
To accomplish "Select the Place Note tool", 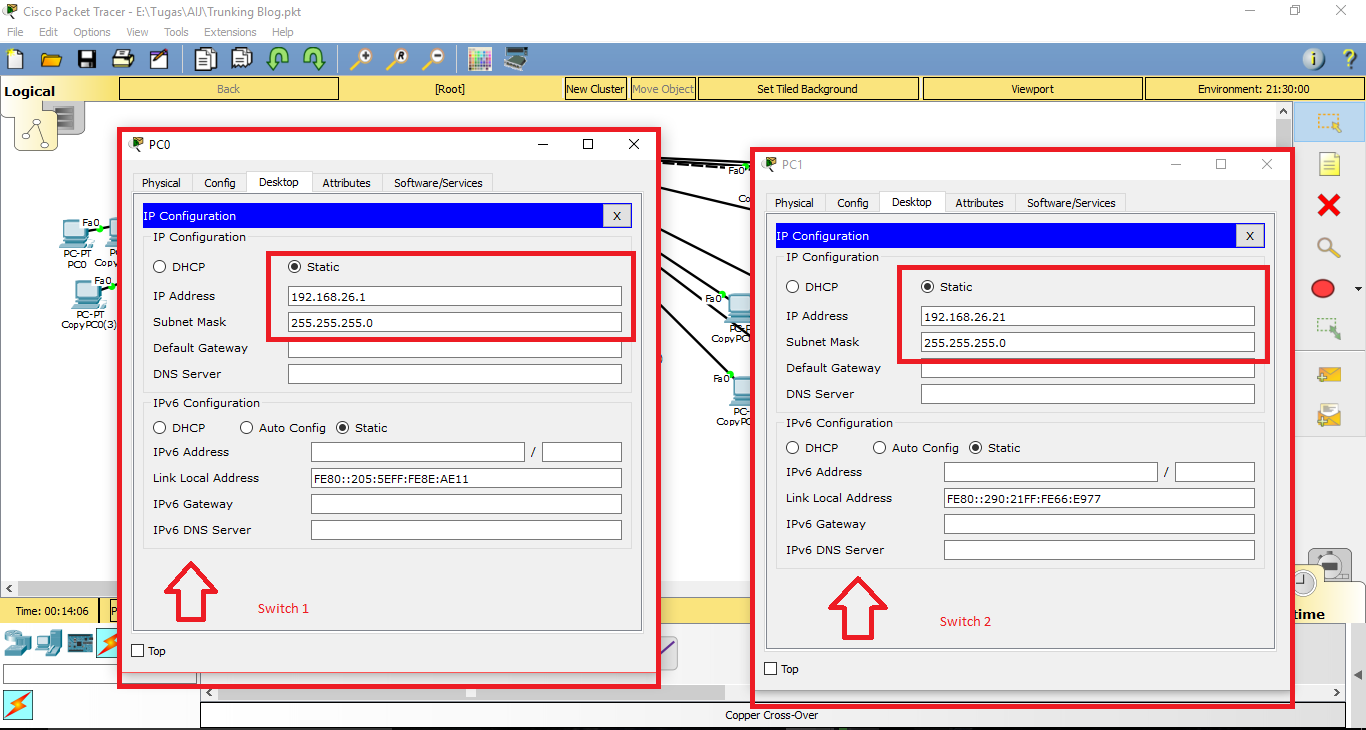I will tap(1329, 163).
